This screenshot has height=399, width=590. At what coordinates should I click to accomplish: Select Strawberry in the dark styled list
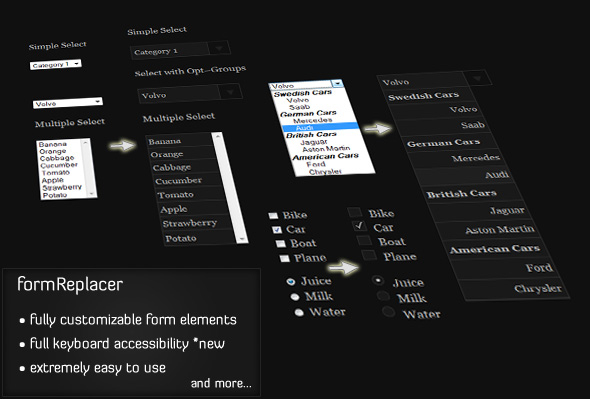(196, 223)
